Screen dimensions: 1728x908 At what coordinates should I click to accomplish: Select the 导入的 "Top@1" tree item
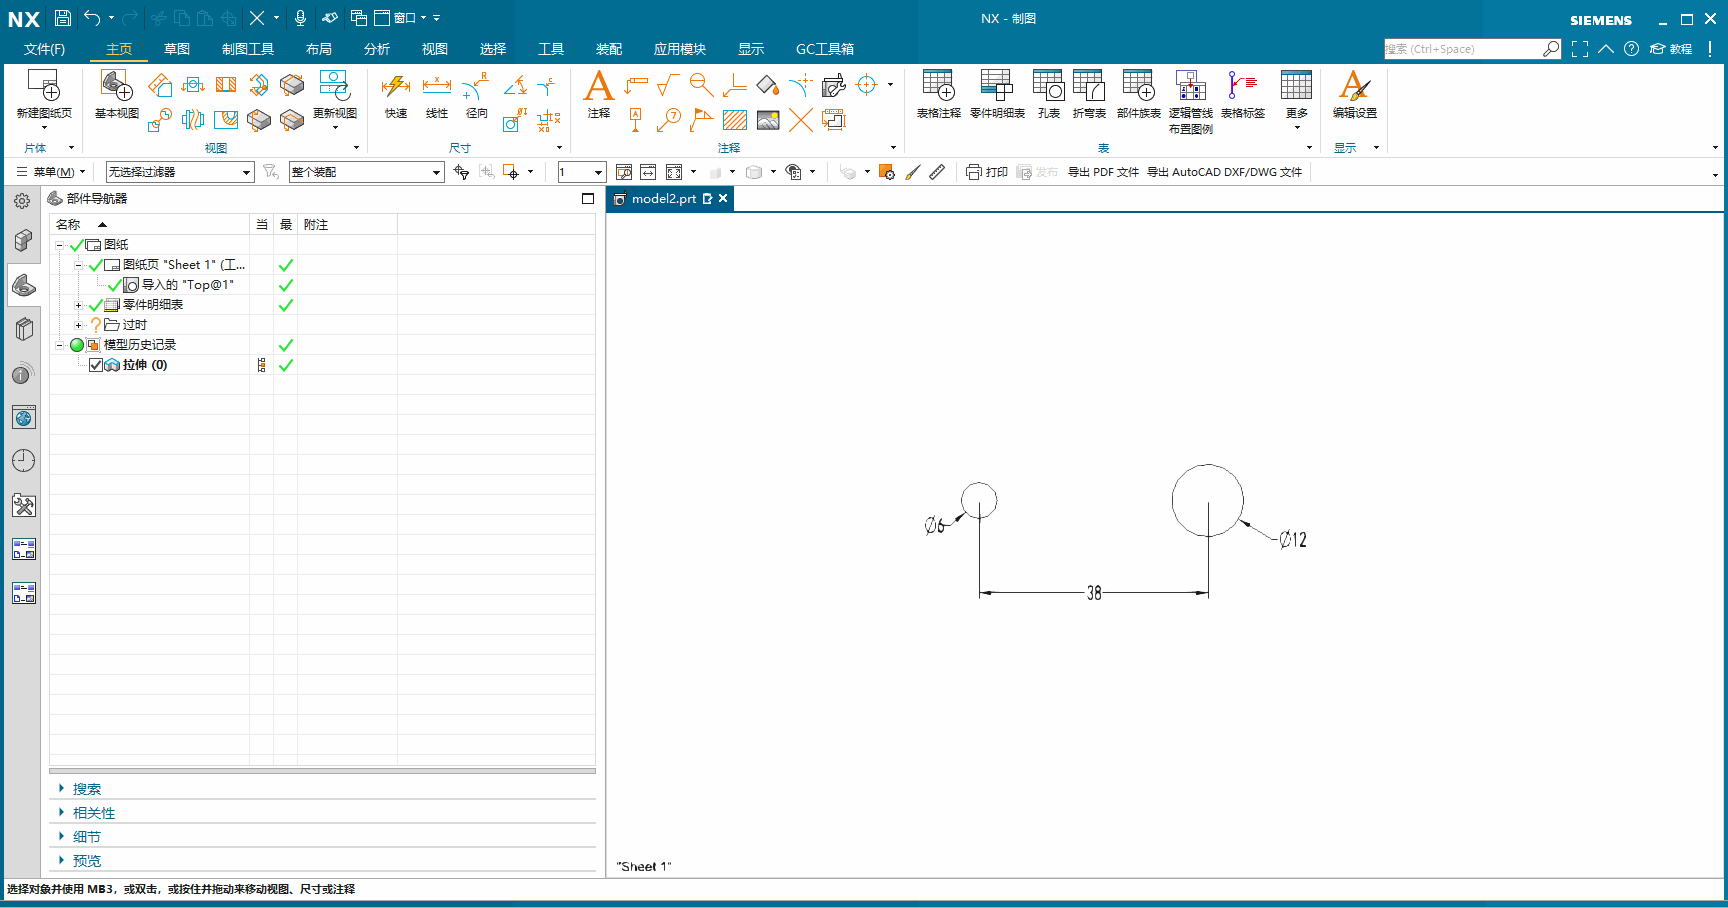tap(187, 285)
